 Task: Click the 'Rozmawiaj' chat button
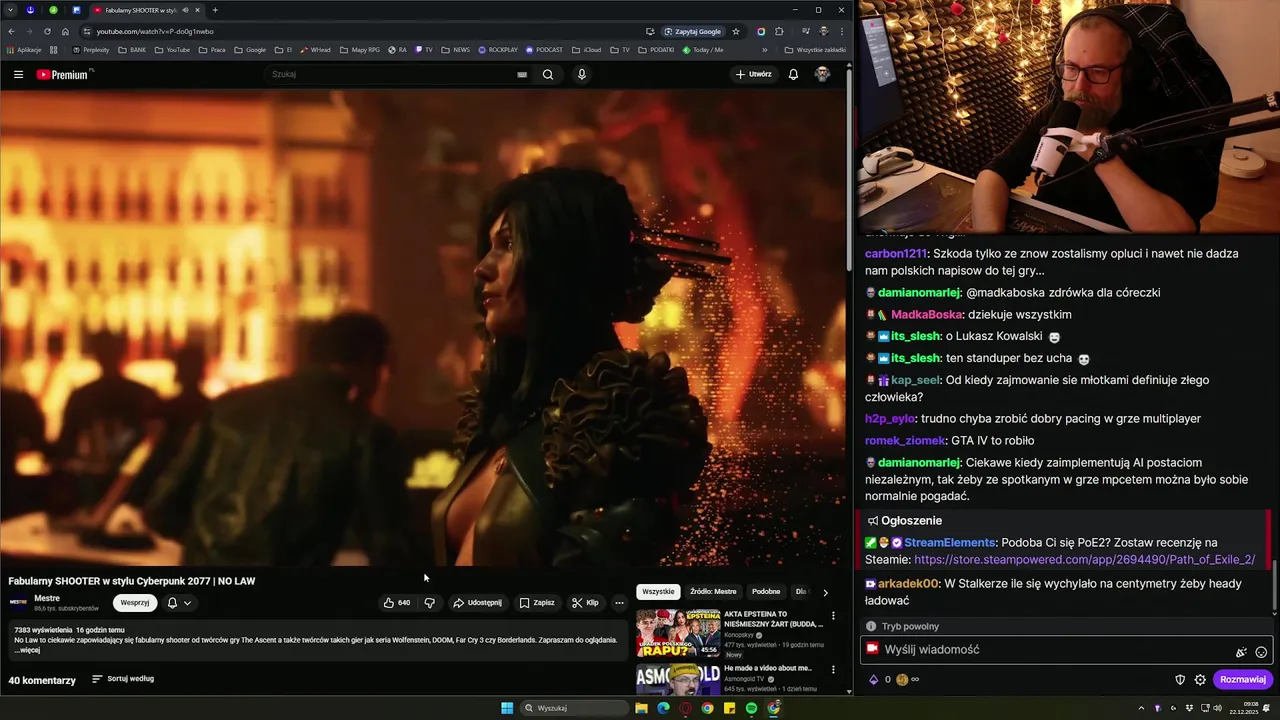click(x=1243, y=680)
